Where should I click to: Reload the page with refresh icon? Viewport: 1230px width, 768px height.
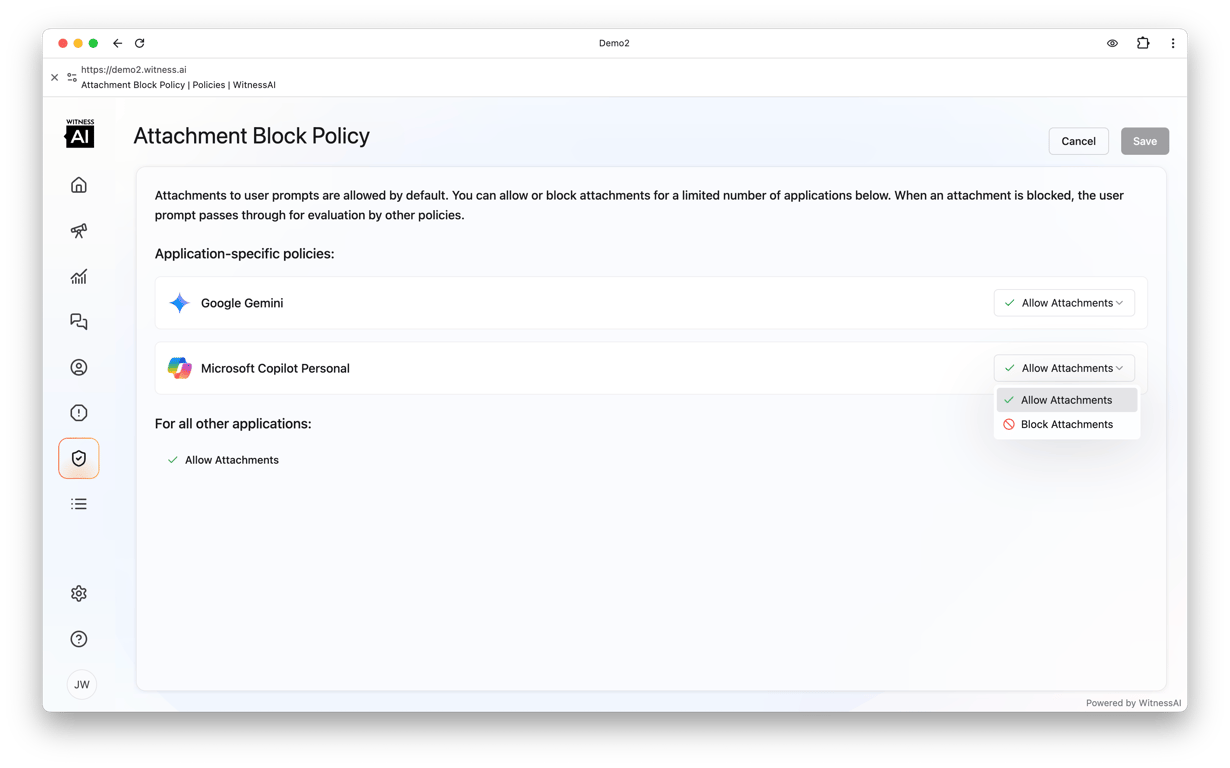140,43
